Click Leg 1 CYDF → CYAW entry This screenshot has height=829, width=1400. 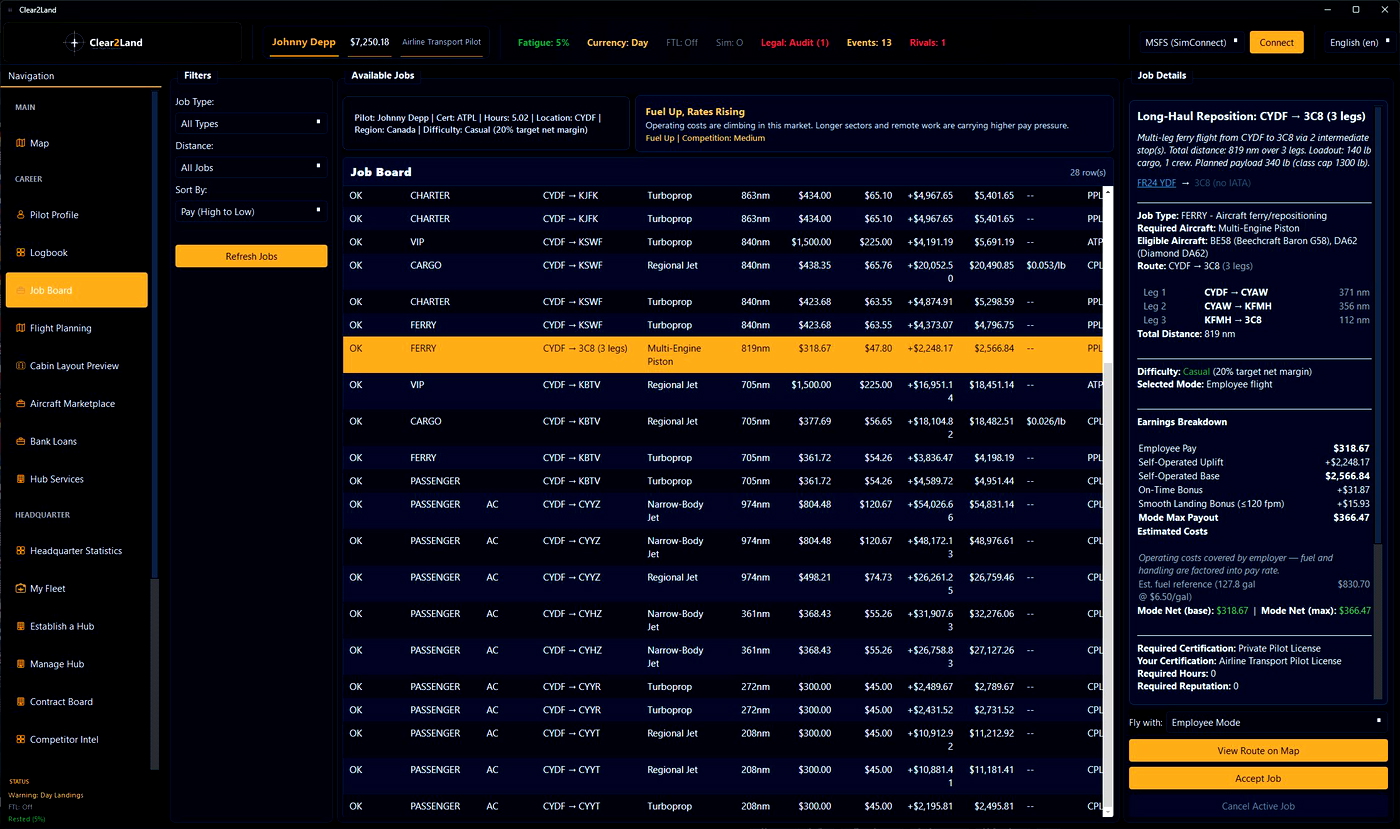pyautogui.click(x=1256, y=292)
